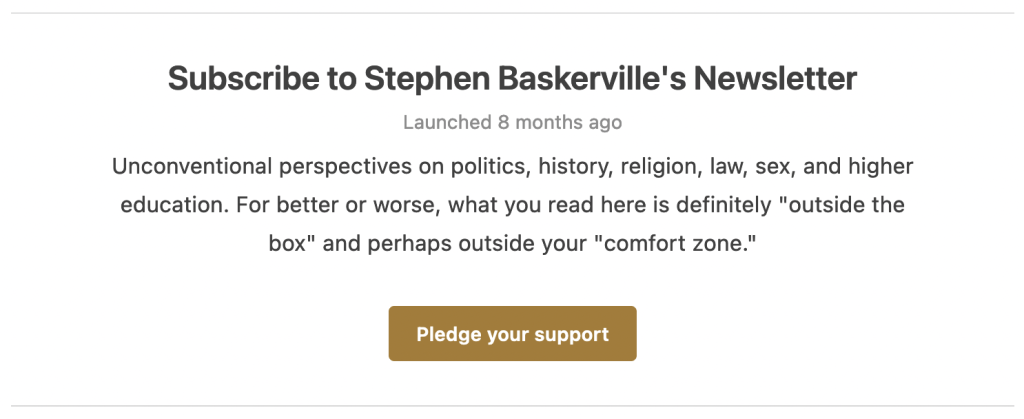
Task: Click the word "higher" ending the first line
Action: 883,165
